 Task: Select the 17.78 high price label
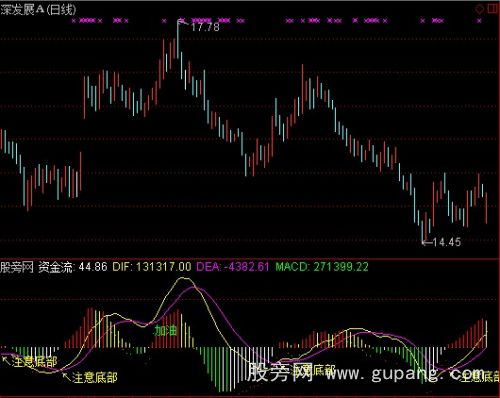click(x=205, y=27)
